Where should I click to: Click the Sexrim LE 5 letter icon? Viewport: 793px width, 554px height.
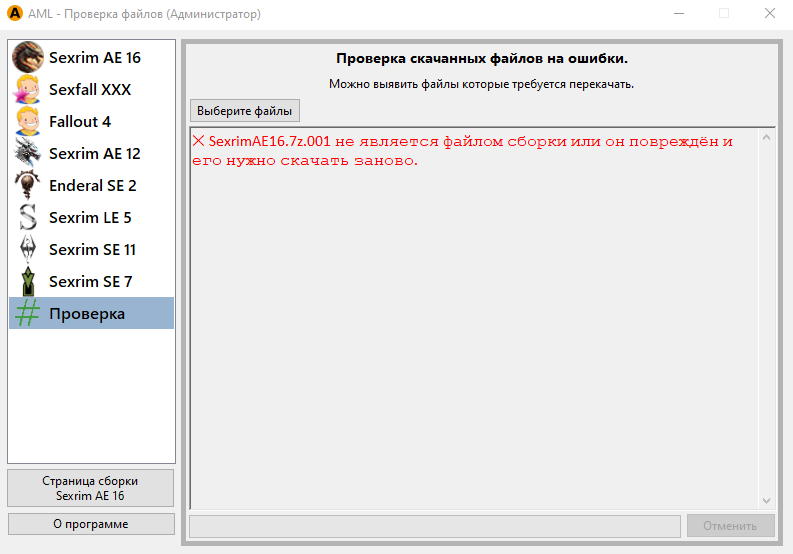(x=28, y=218)
